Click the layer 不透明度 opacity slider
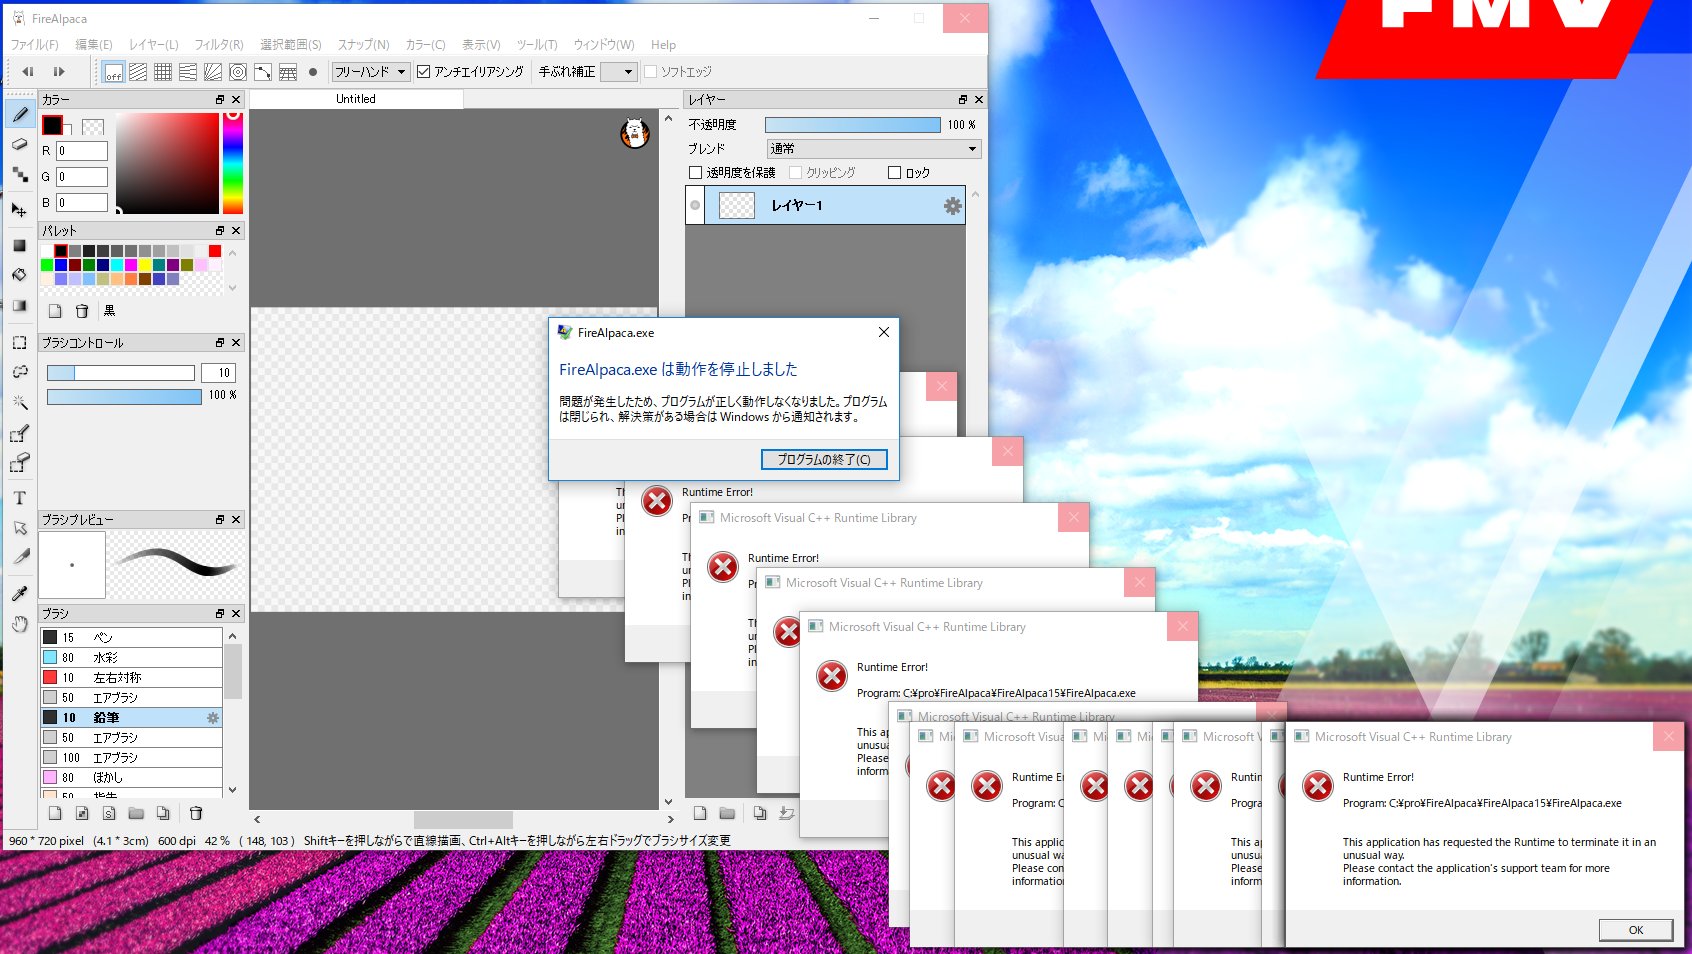Screen dimensions: 1692x954 [x=853, y=125]
